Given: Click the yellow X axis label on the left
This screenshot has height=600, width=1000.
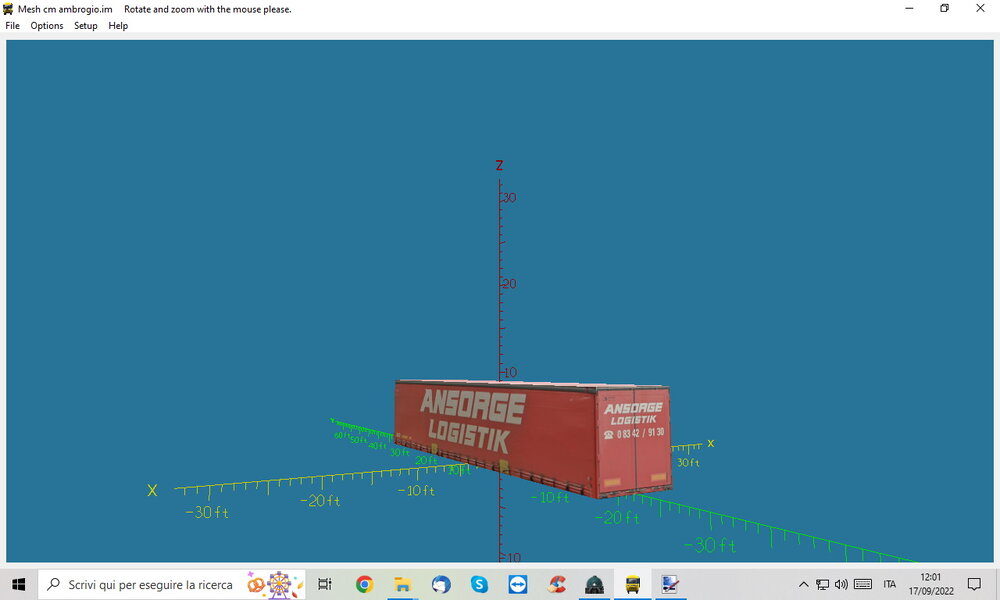Looking at the screenshot, I should [x=152, y=490].
